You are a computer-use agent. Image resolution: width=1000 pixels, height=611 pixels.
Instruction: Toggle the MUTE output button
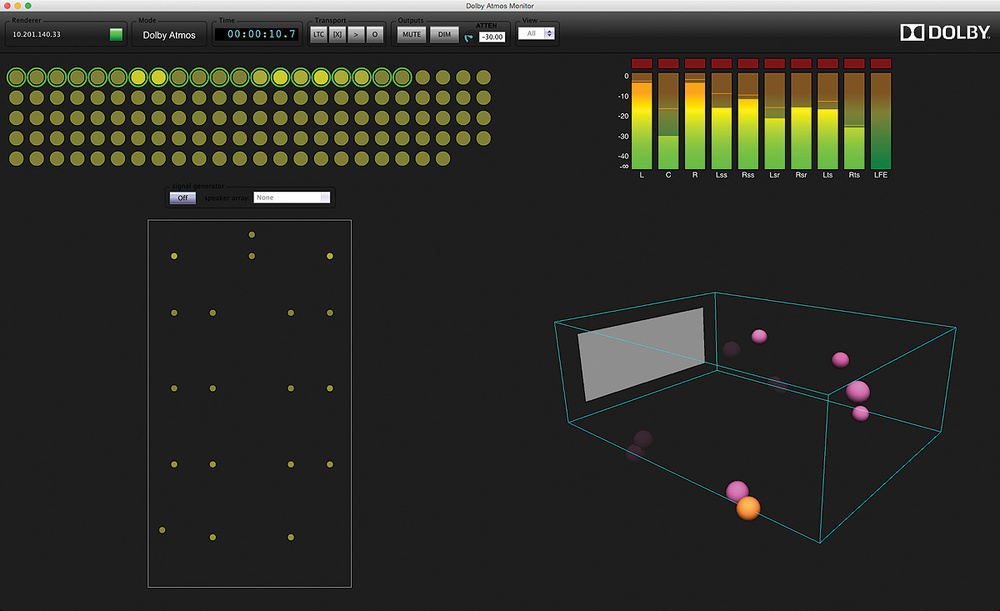point(411,34)
